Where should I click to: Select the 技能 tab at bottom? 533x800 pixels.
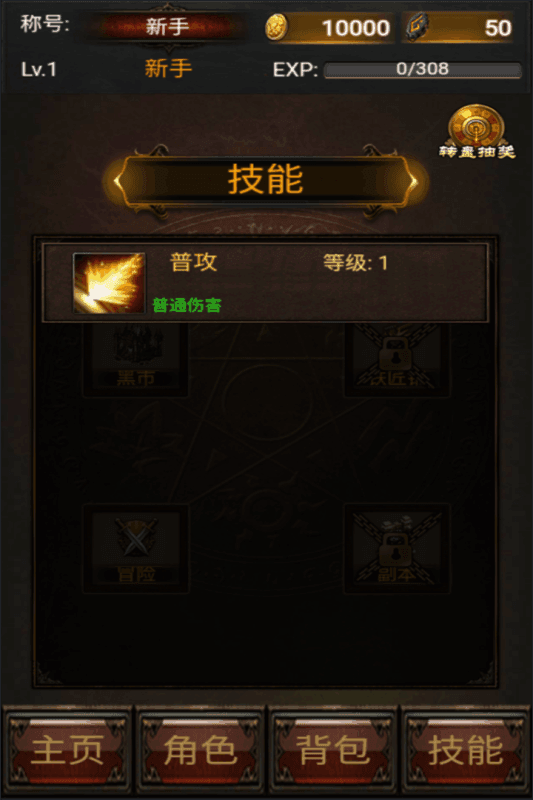[x=466, y=750]
